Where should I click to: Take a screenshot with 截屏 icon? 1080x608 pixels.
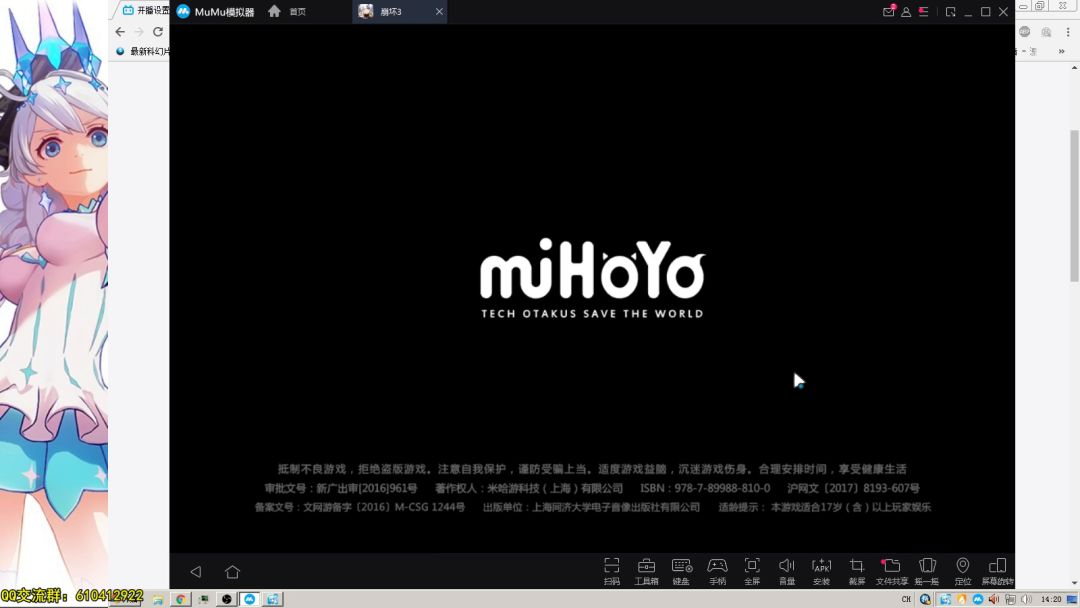(857, 571)
